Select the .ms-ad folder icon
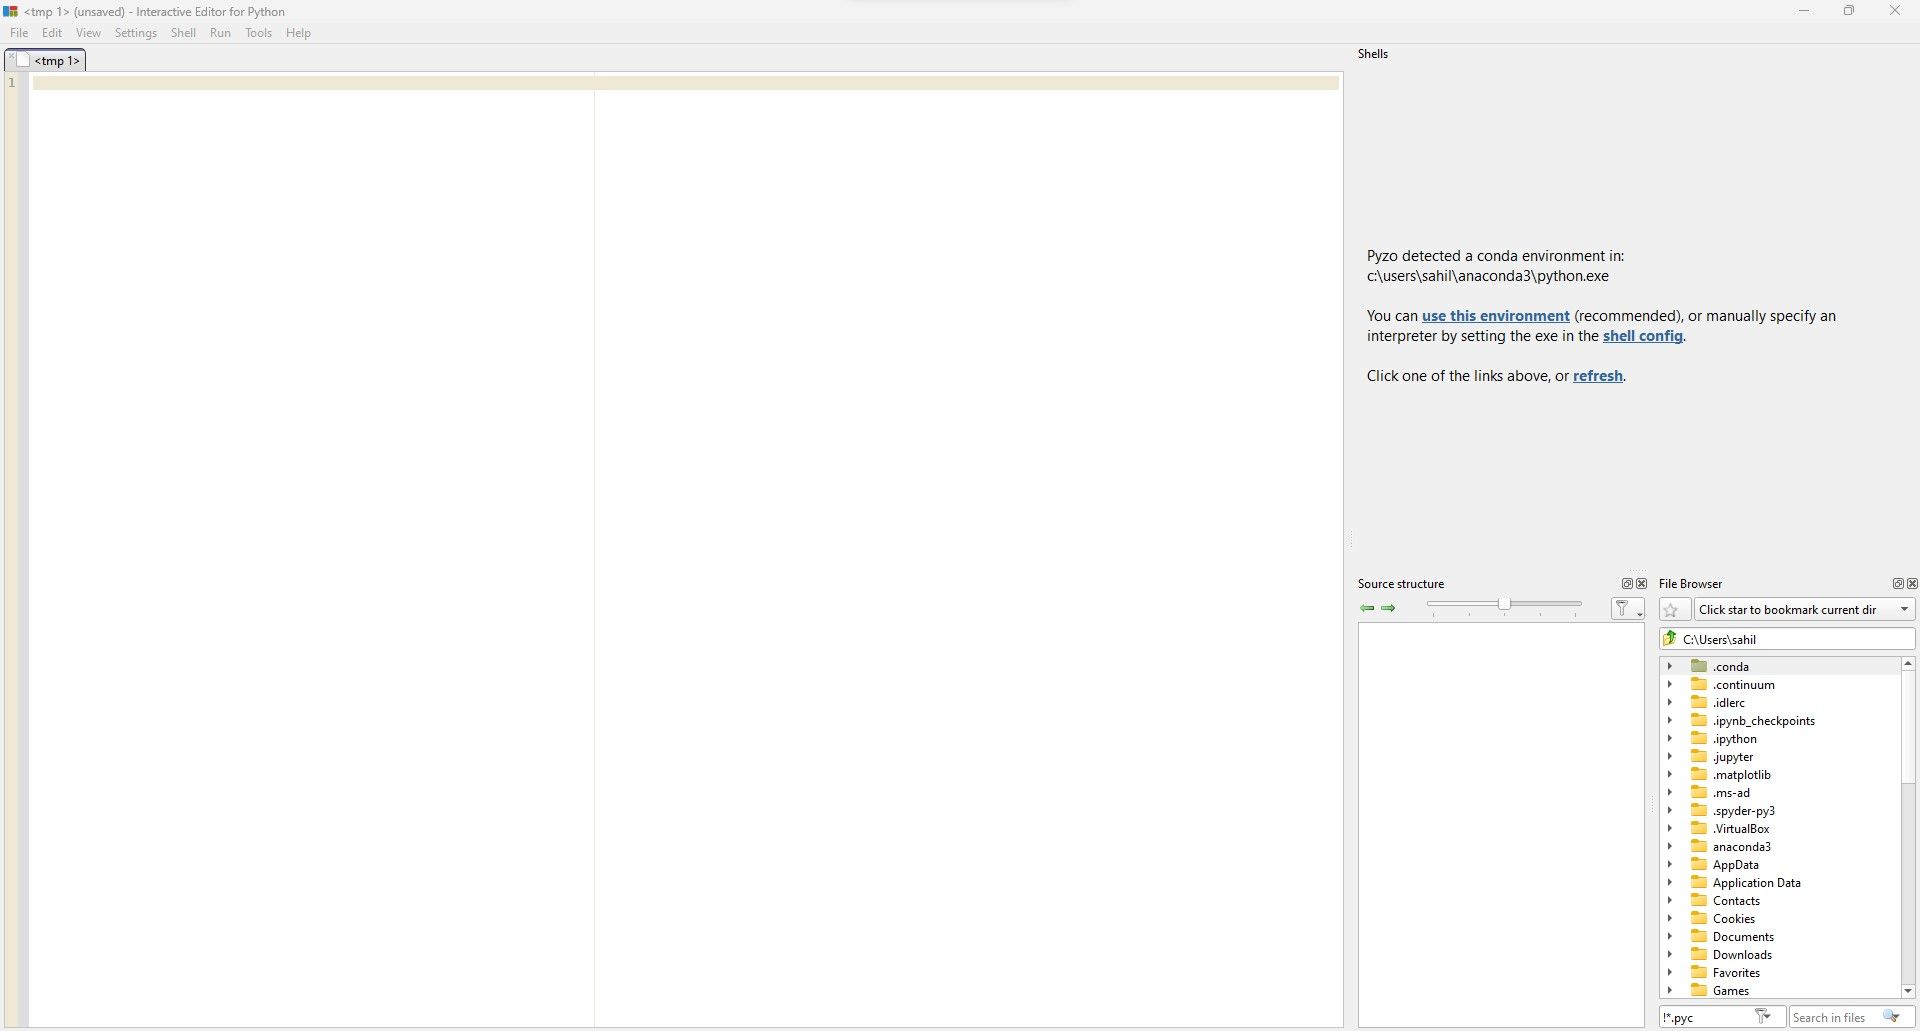The width and height of the screenshot is (1920, 1031). click(1699, 792)
